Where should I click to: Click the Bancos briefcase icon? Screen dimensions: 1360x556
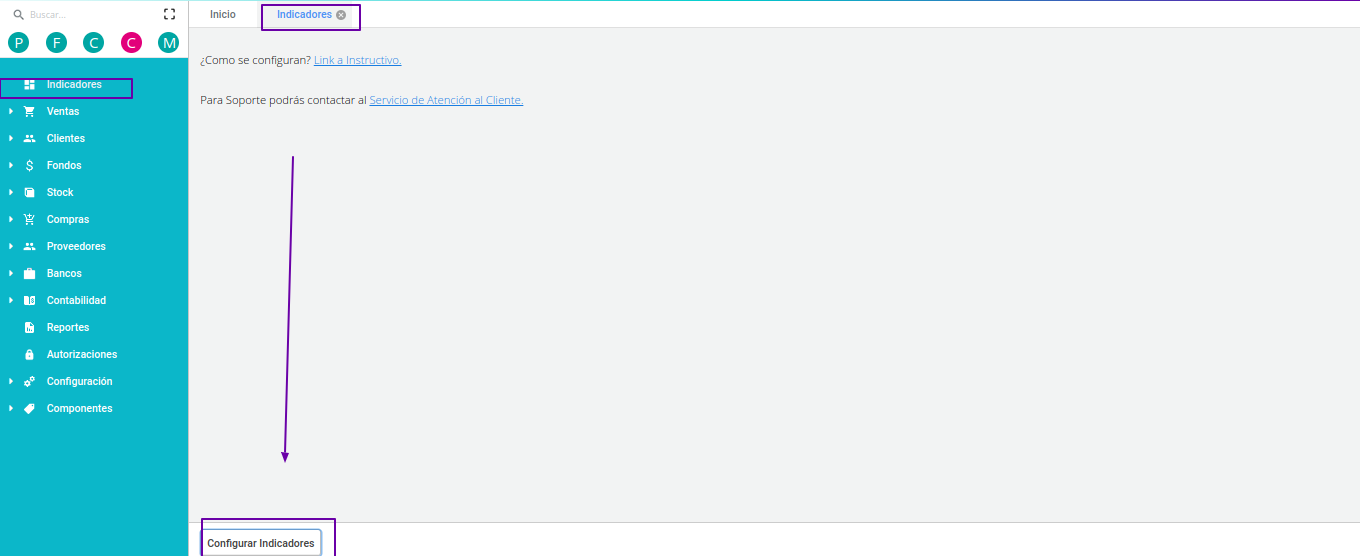[29, 274]
